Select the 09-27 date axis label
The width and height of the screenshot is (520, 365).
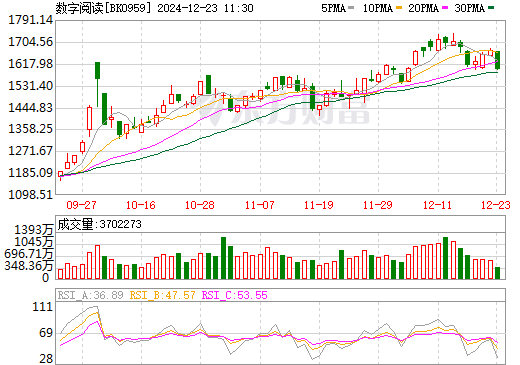[x=81, y=205]
